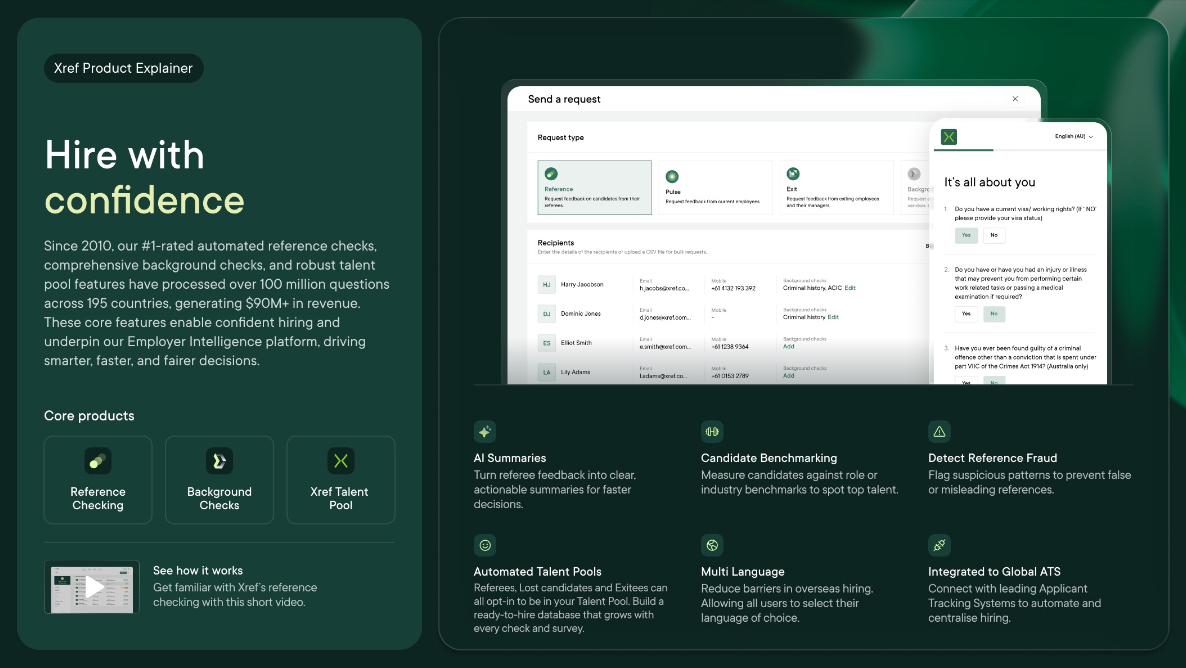Click the LA avatar for Lily Adams
The width and height of the screenshot is (1186, 668).
546,372
